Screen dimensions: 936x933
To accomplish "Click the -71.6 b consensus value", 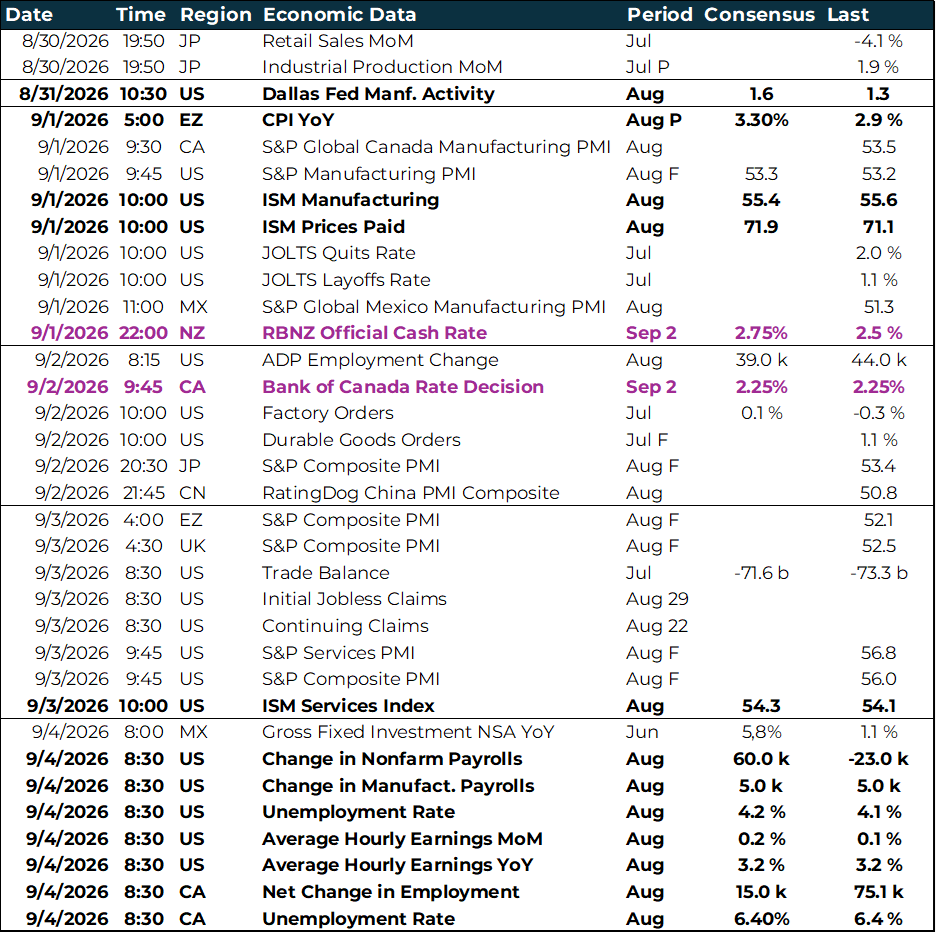I will (761, 573).
